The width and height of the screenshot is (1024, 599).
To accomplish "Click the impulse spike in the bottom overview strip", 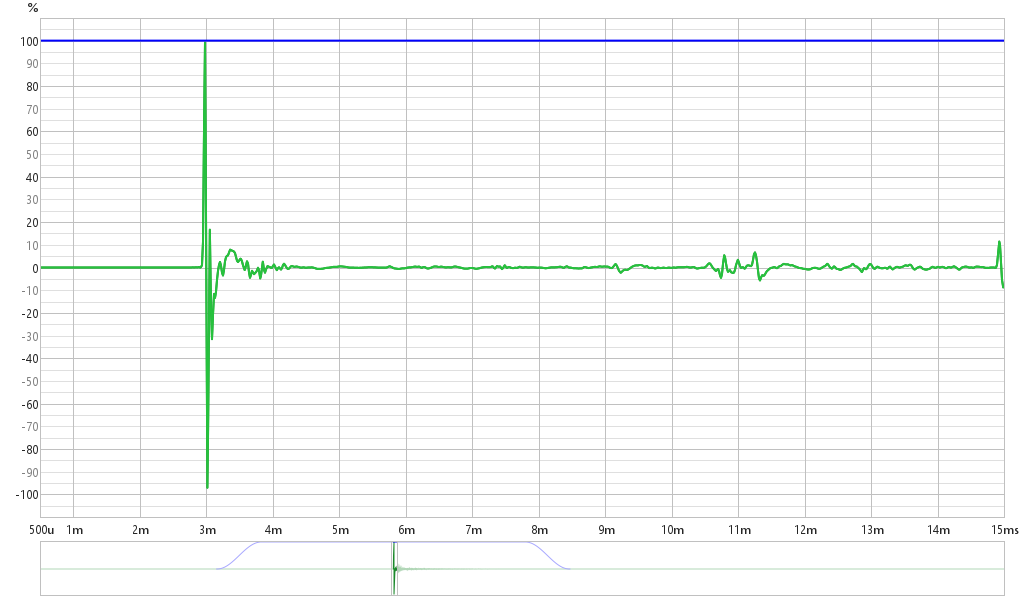I will [x=395, y=568].
